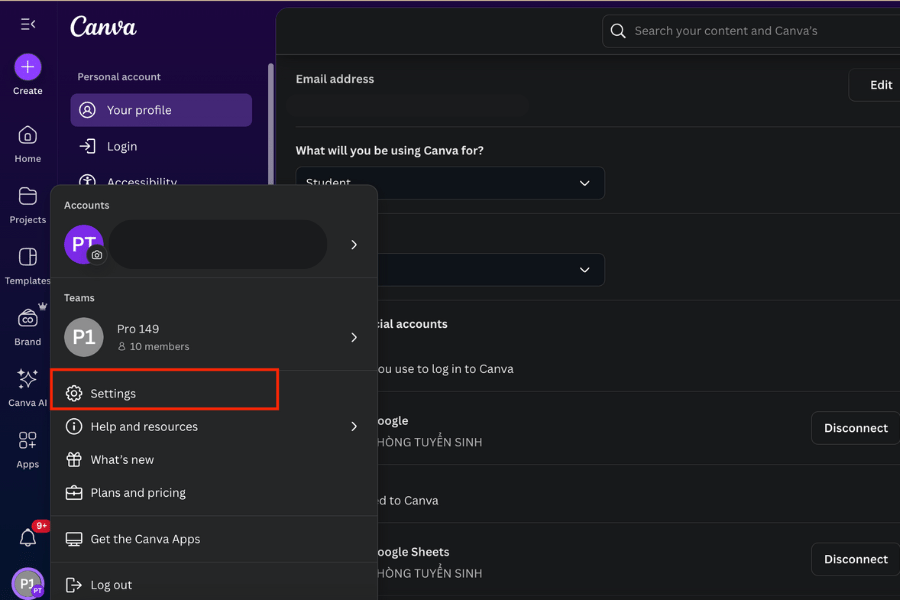This screenshot has height=600, width=900.
Task: Open Projects folder icon
Action: point(28,196)
